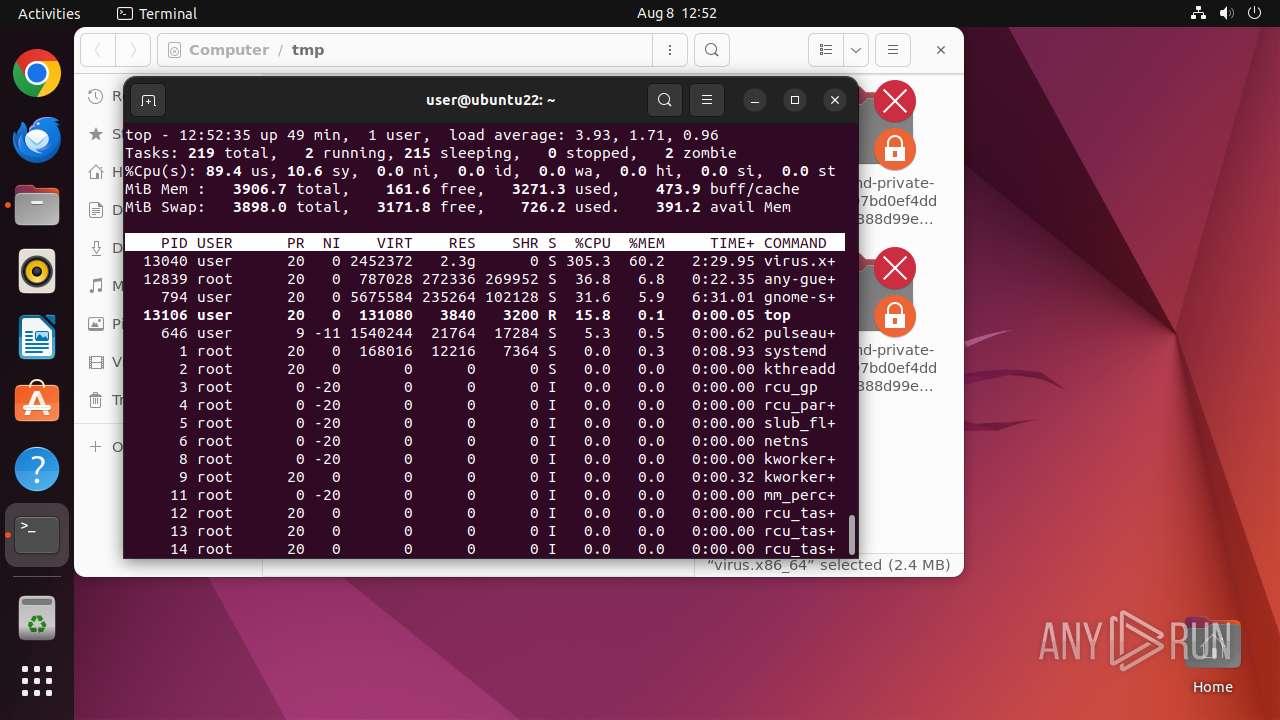This screenshot has height=720, width=1280.
Task: Click Music note in Files sidebar
Action: pos(96,286)
